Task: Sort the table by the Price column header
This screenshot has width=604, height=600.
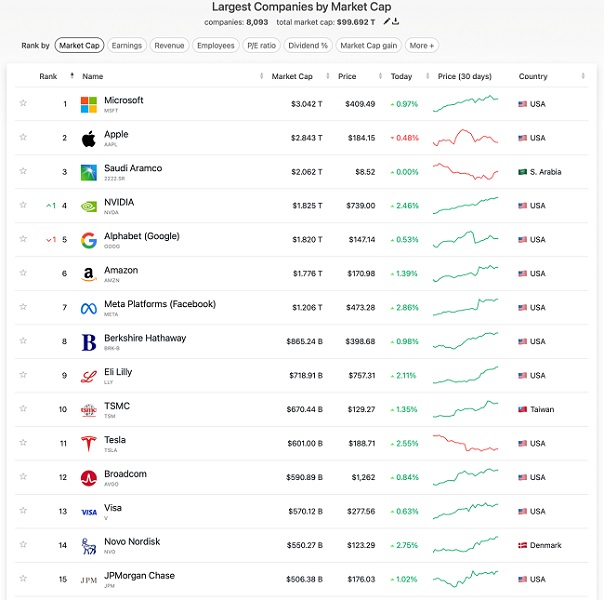Action: pyautogui.click(x=348, y=76)
